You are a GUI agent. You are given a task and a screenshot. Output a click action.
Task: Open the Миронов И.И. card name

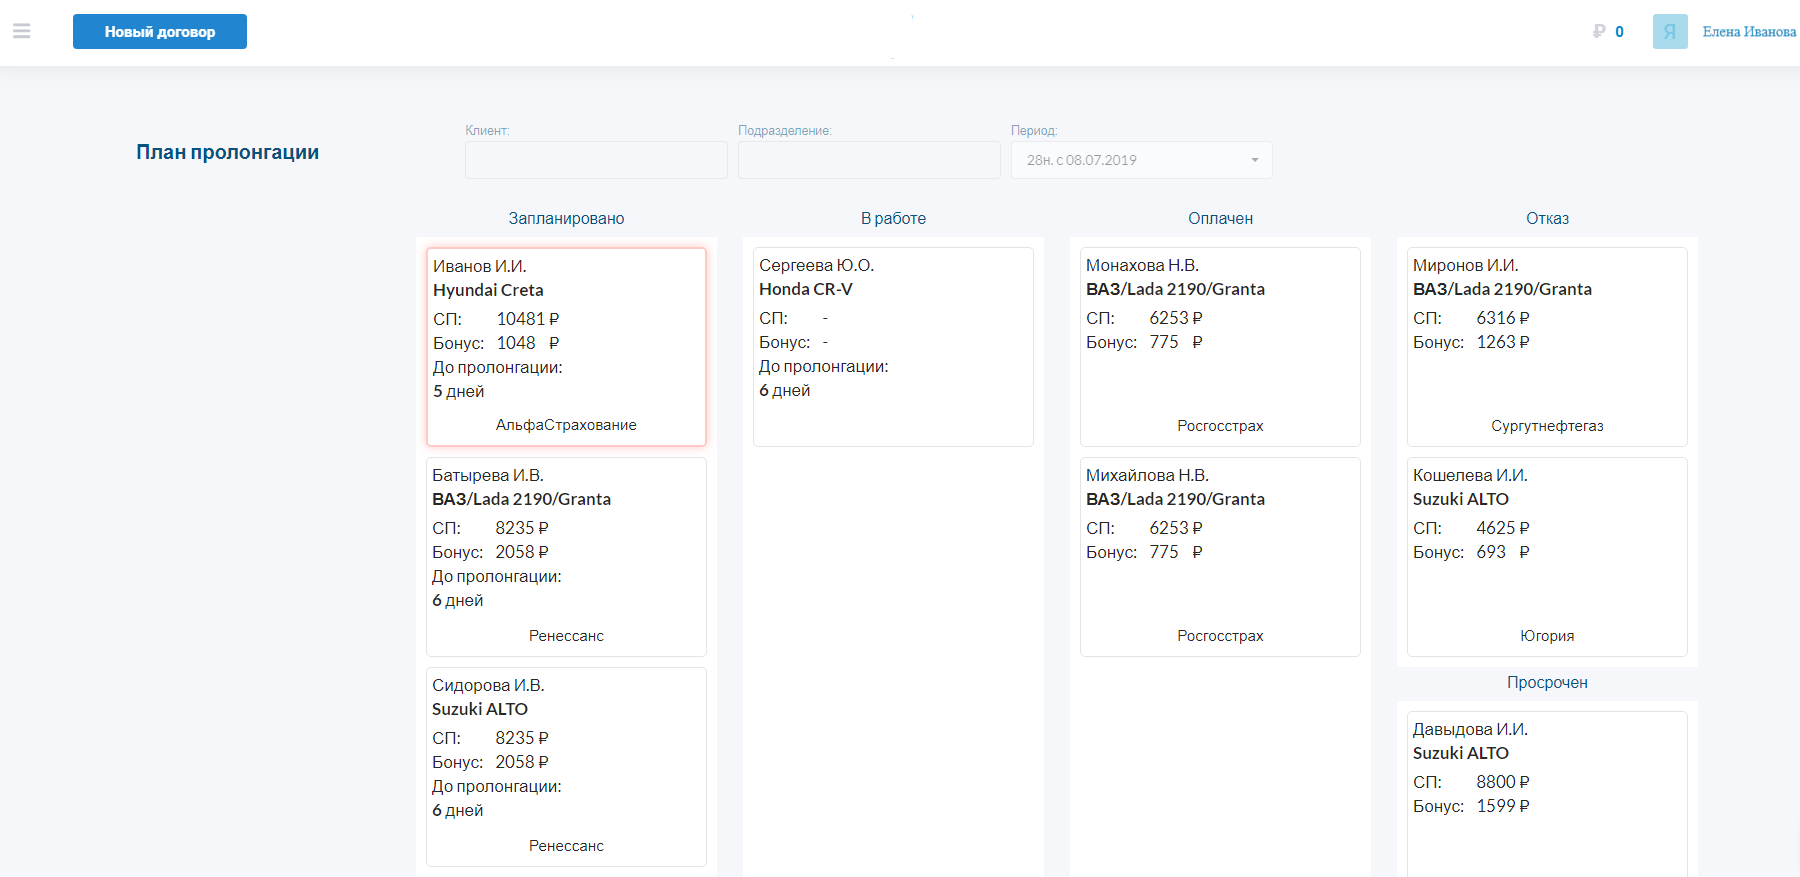coord(1465,265)
